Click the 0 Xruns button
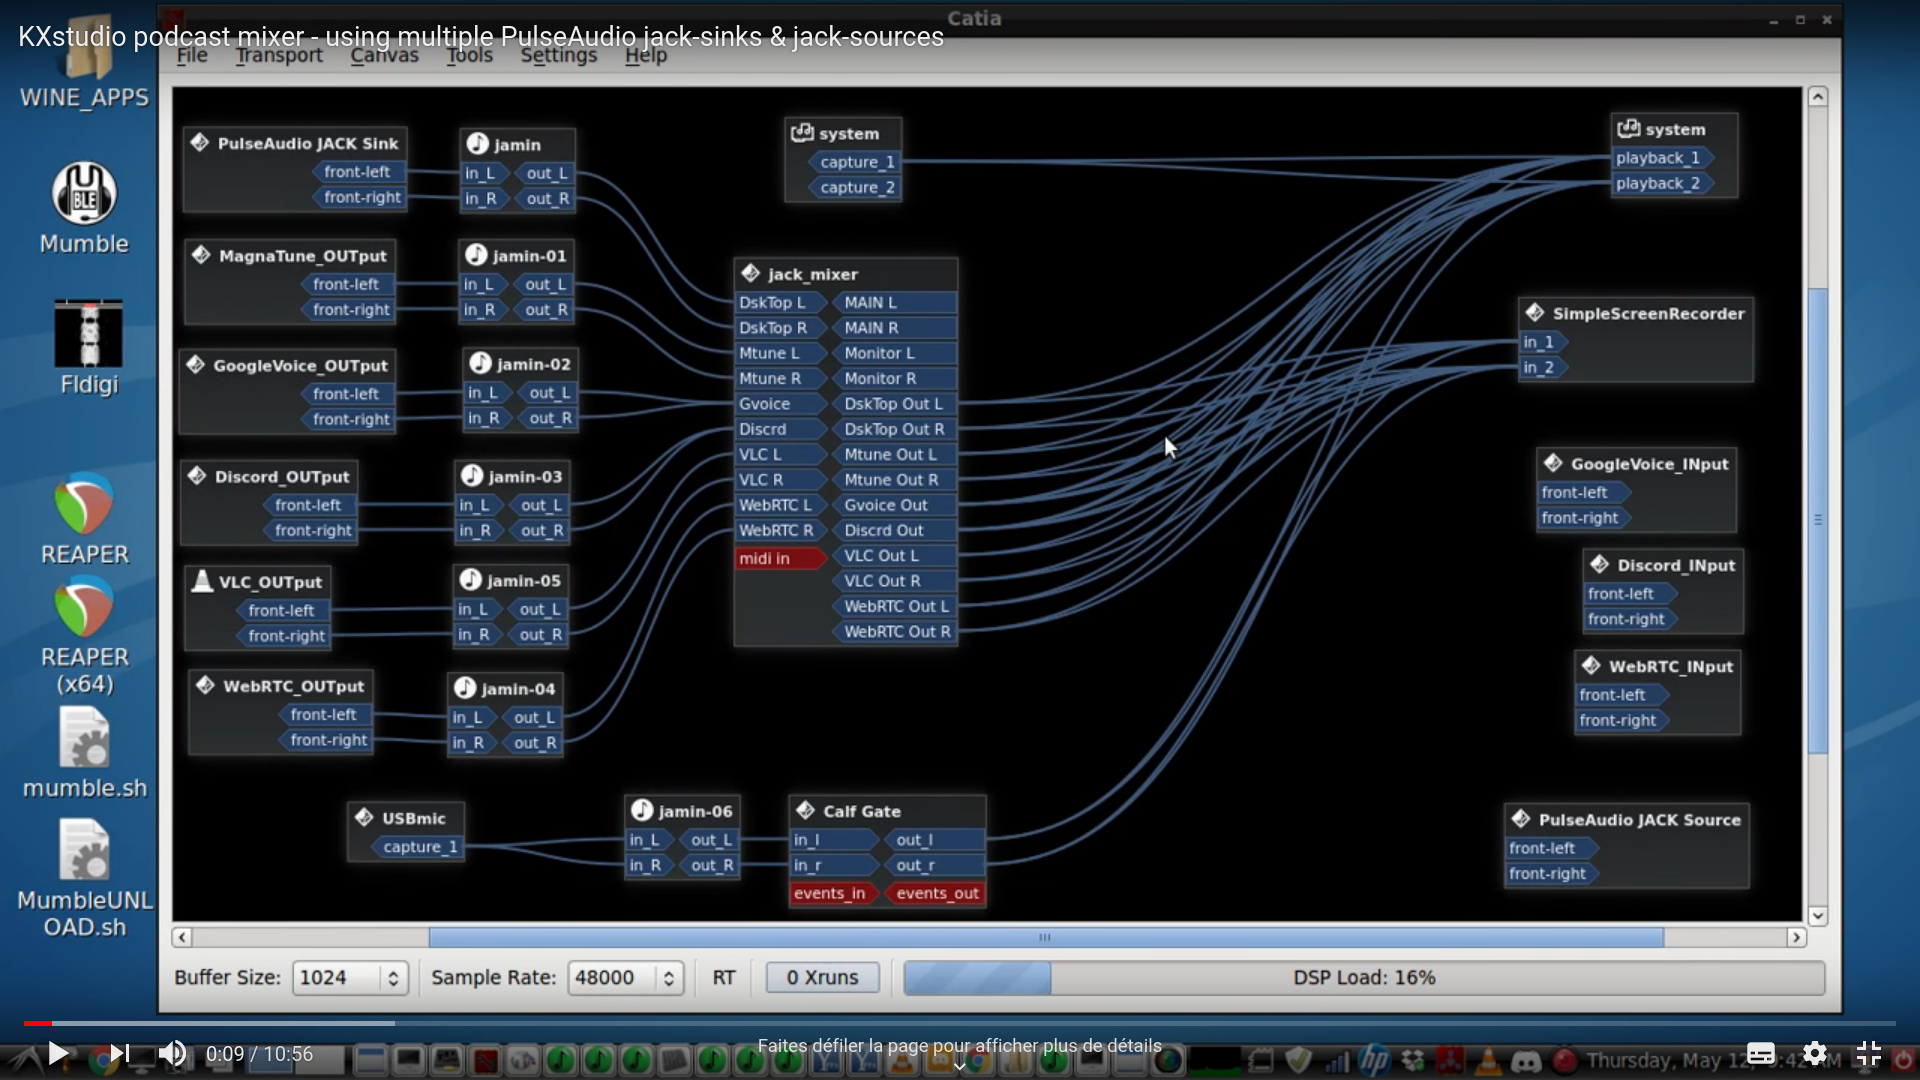The image size is (1920, 1080). tap(822, 977)
